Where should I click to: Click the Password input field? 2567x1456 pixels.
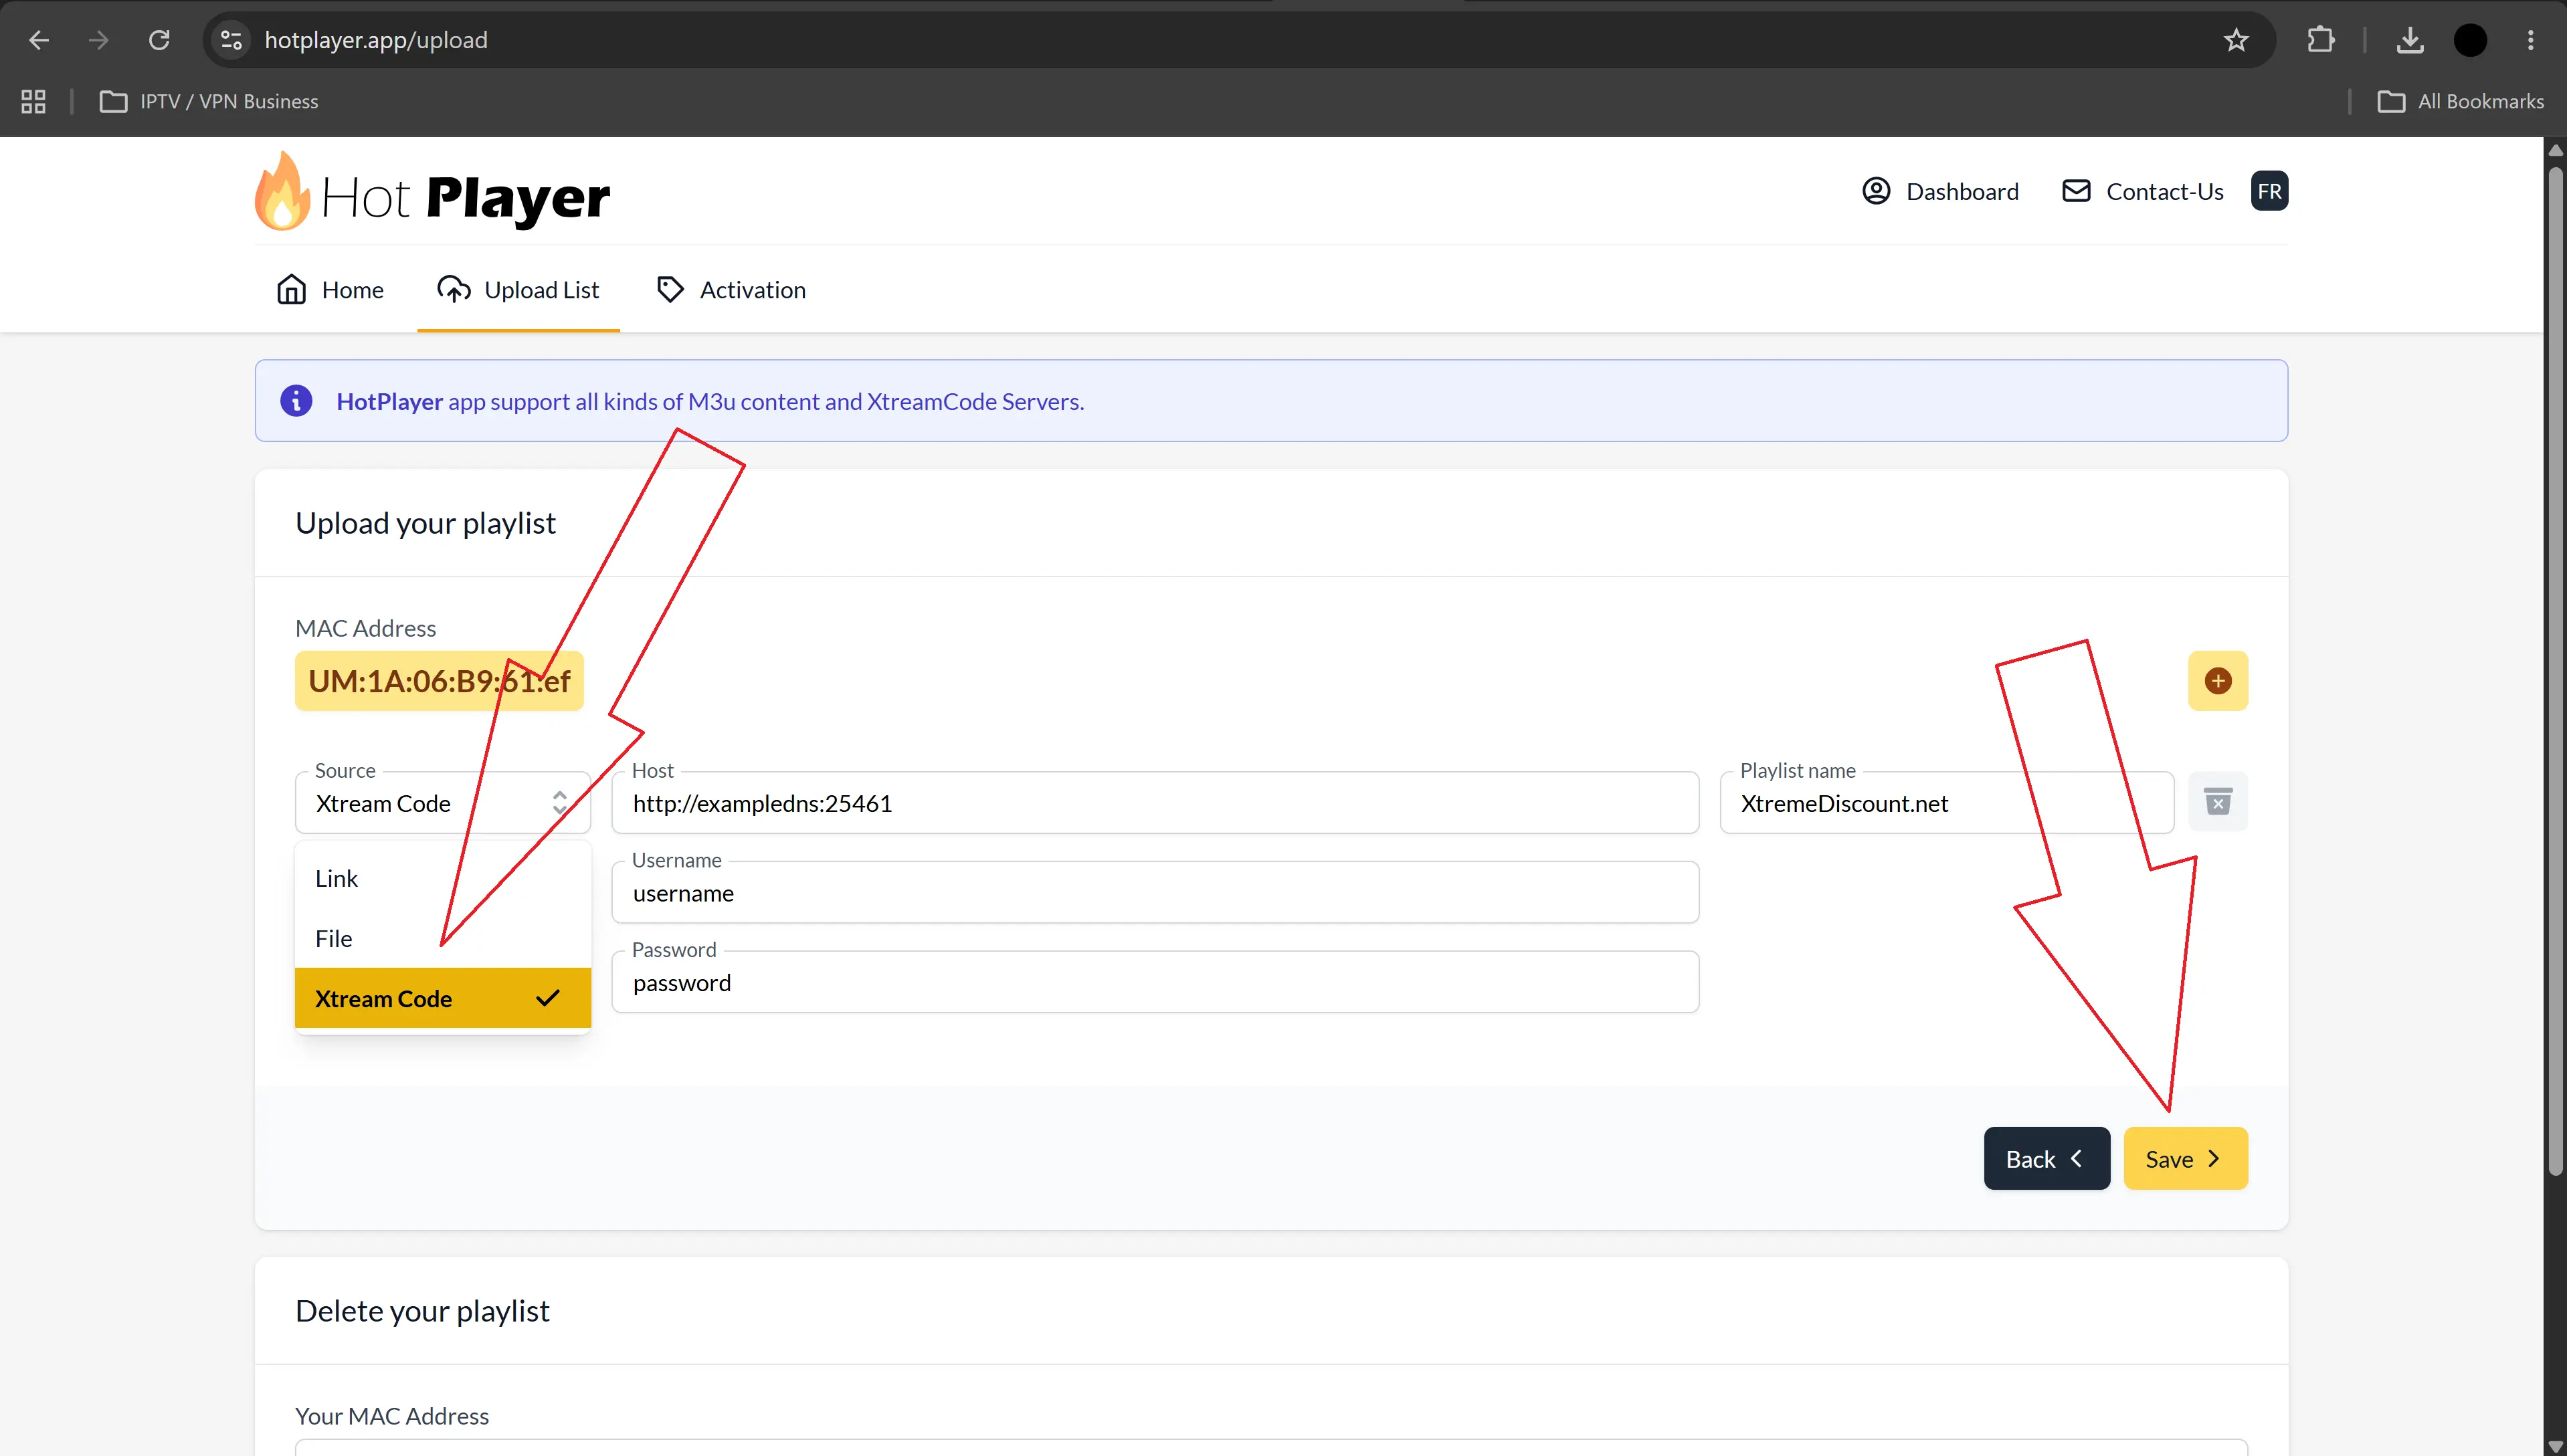[x=1155, y=983]
